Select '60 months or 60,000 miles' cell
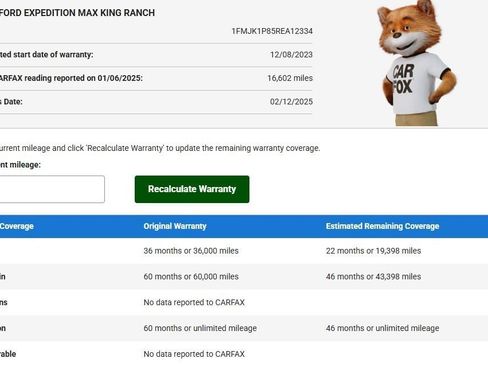The width and height of the screenshot is (488, 366). coord(191,276)
